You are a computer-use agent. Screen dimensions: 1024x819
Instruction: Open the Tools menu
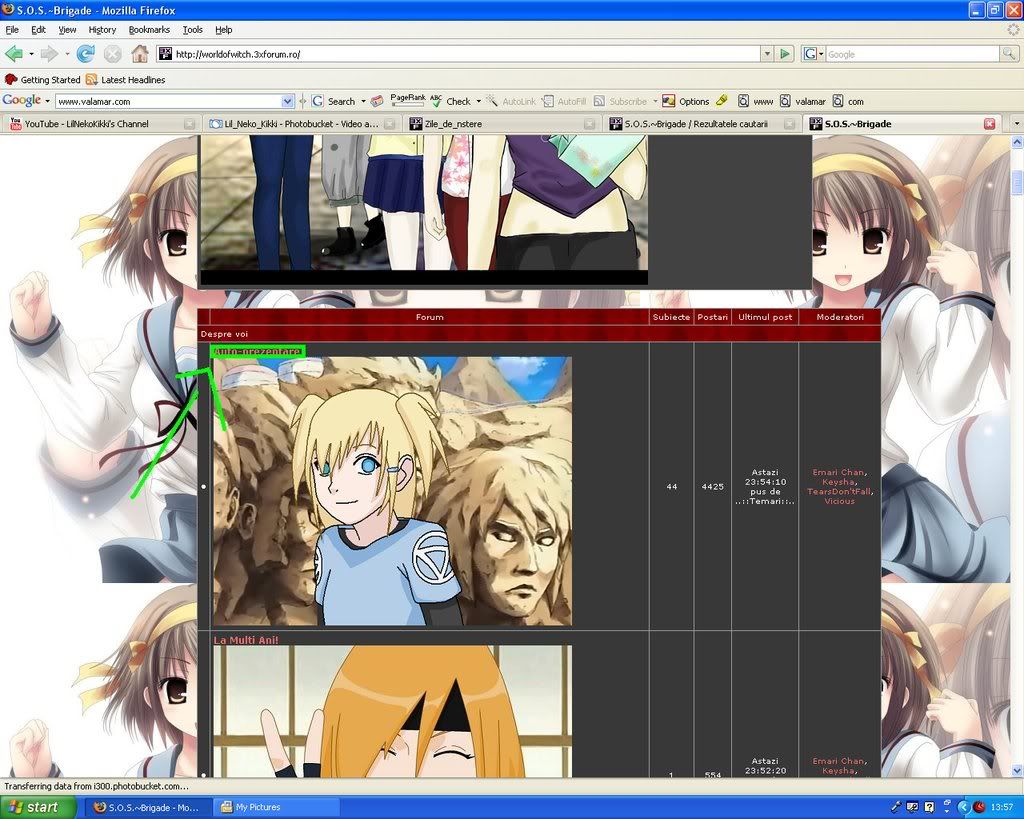(193, 29)
